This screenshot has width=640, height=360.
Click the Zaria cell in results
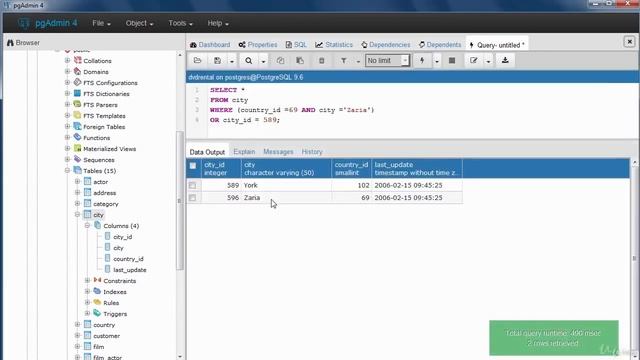(286, 198)
